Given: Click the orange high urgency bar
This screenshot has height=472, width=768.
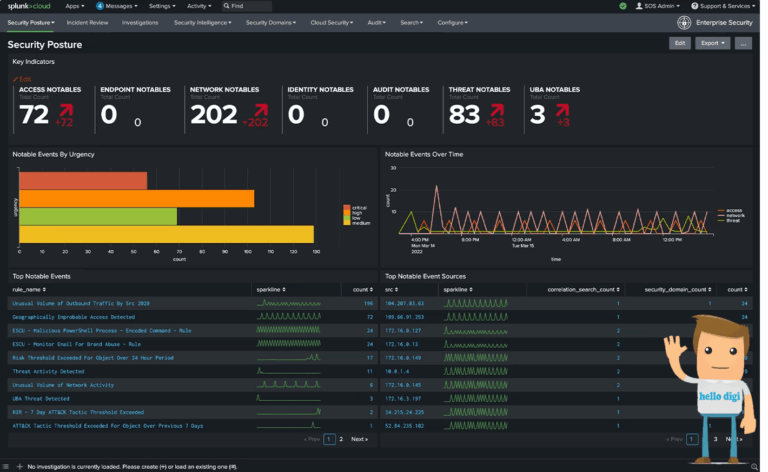Looking at the screenshot, I should tap(137, 198).
